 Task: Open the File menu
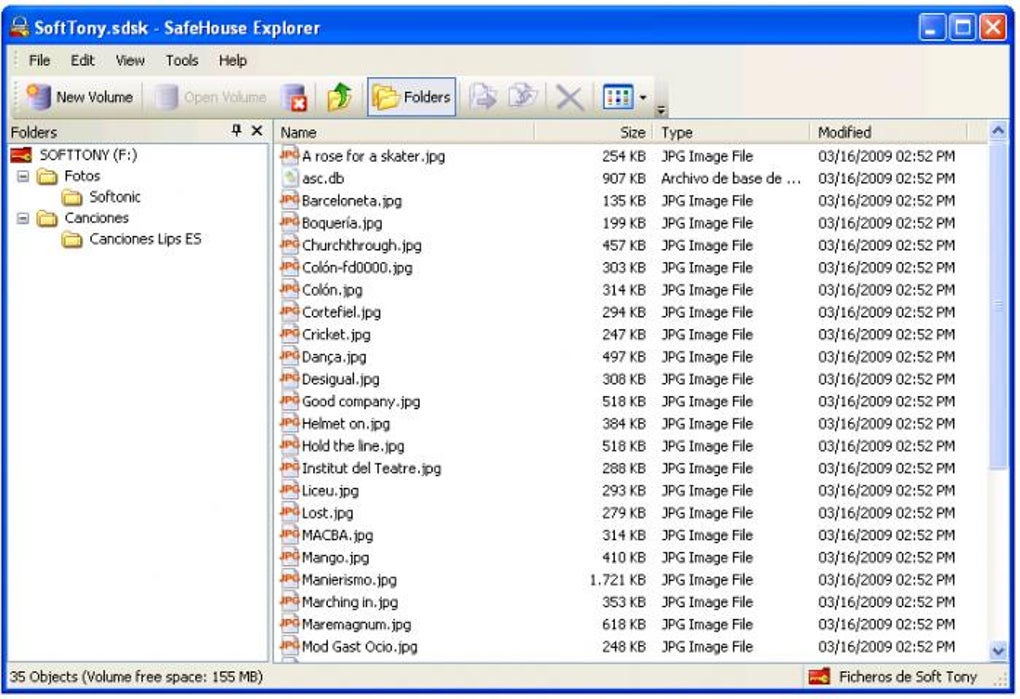coord(39,60)
